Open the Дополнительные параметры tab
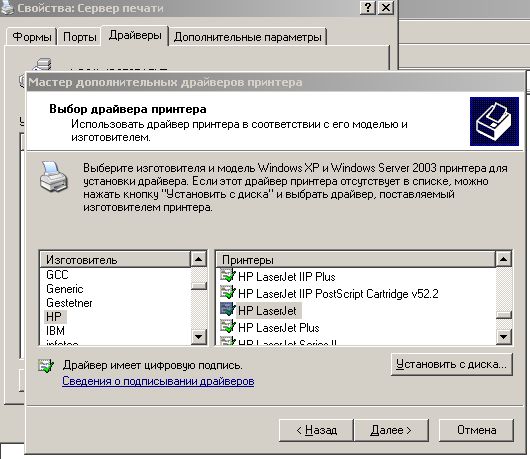 tap(248, 37)
